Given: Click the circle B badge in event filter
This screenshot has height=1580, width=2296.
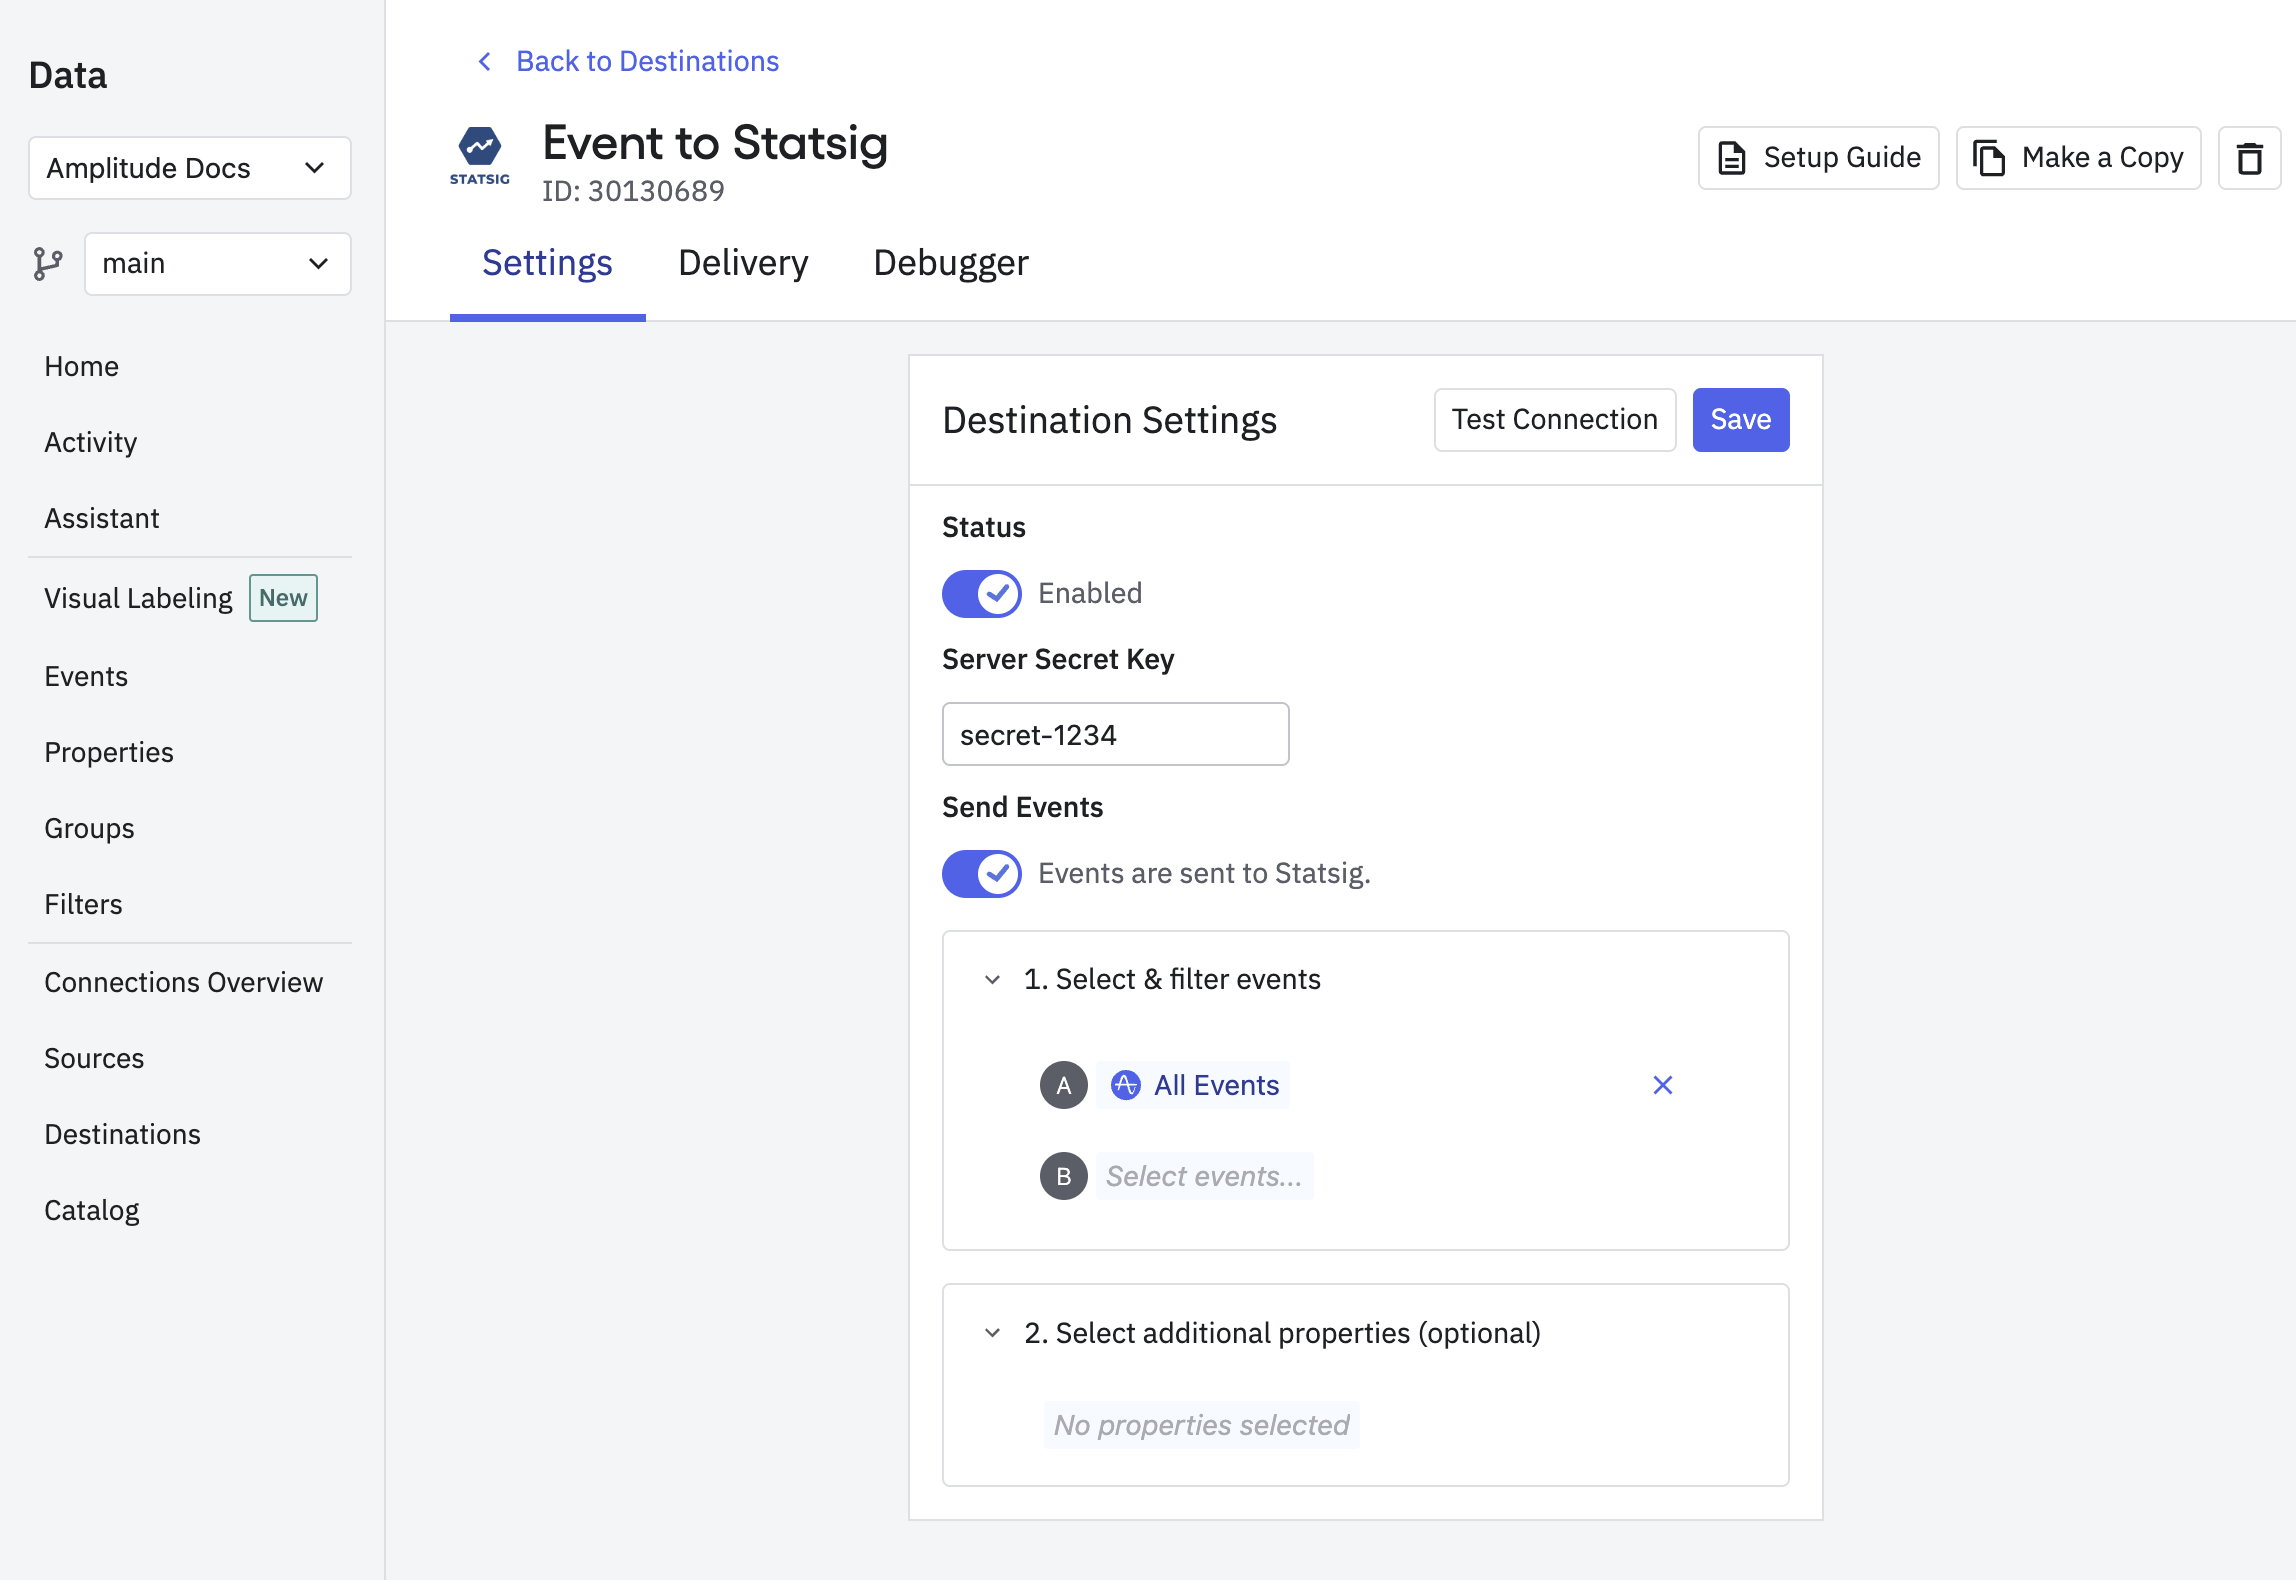Looking at the screenshot, I should coord(1063,1176).
